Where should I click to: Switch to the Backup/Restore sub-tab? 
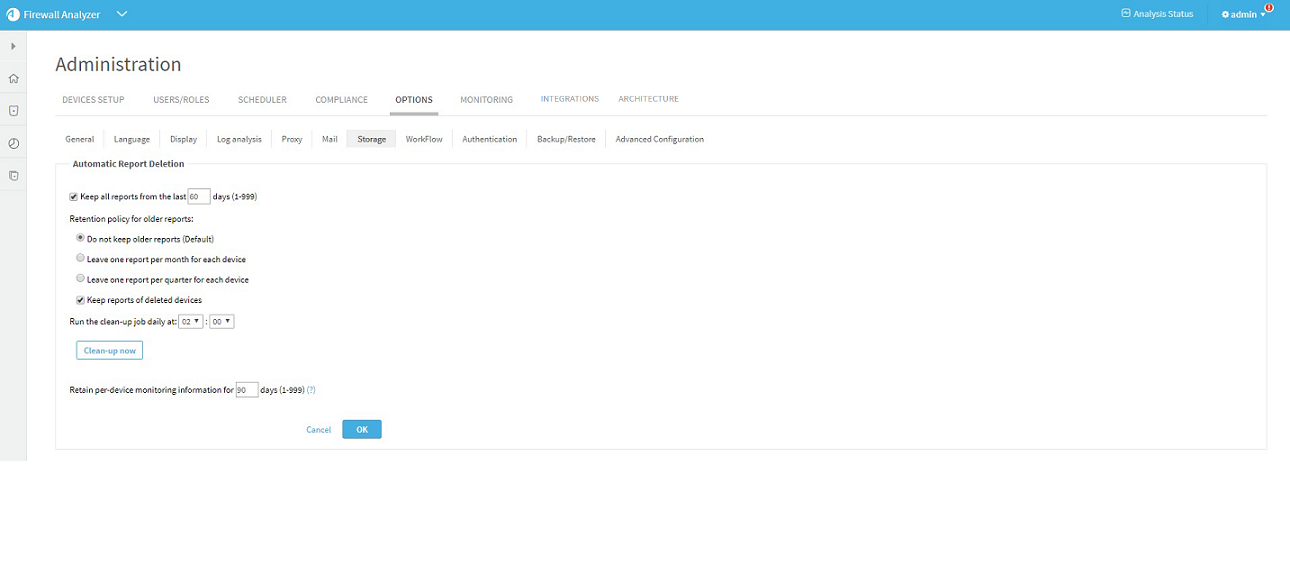566,139
